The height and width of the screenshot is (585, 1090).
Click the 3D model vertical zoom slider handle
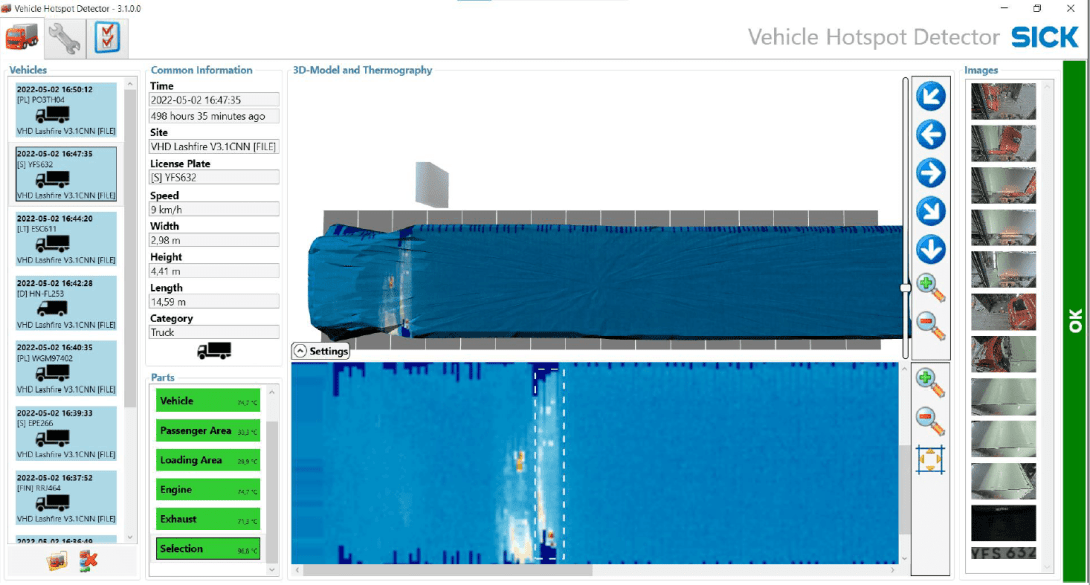tap(905, 288)
